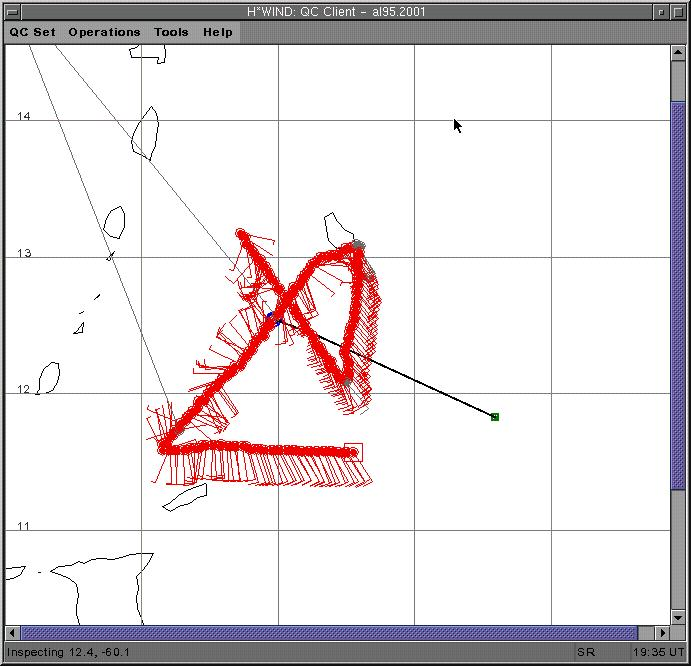
Task: Open the window menu button in the title bar
Action: click(11, 11)
